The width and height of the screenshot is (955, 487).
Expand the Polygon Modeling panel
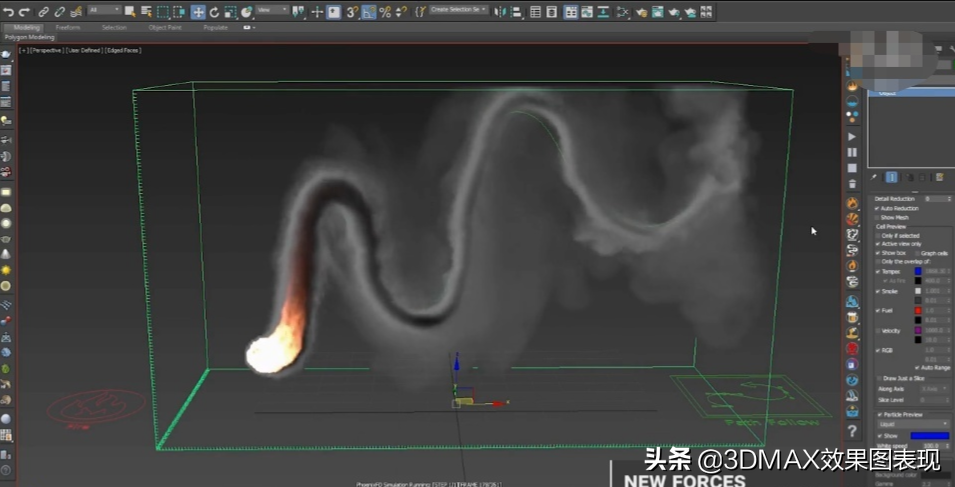pyautogui.click(x=29, y=37)
